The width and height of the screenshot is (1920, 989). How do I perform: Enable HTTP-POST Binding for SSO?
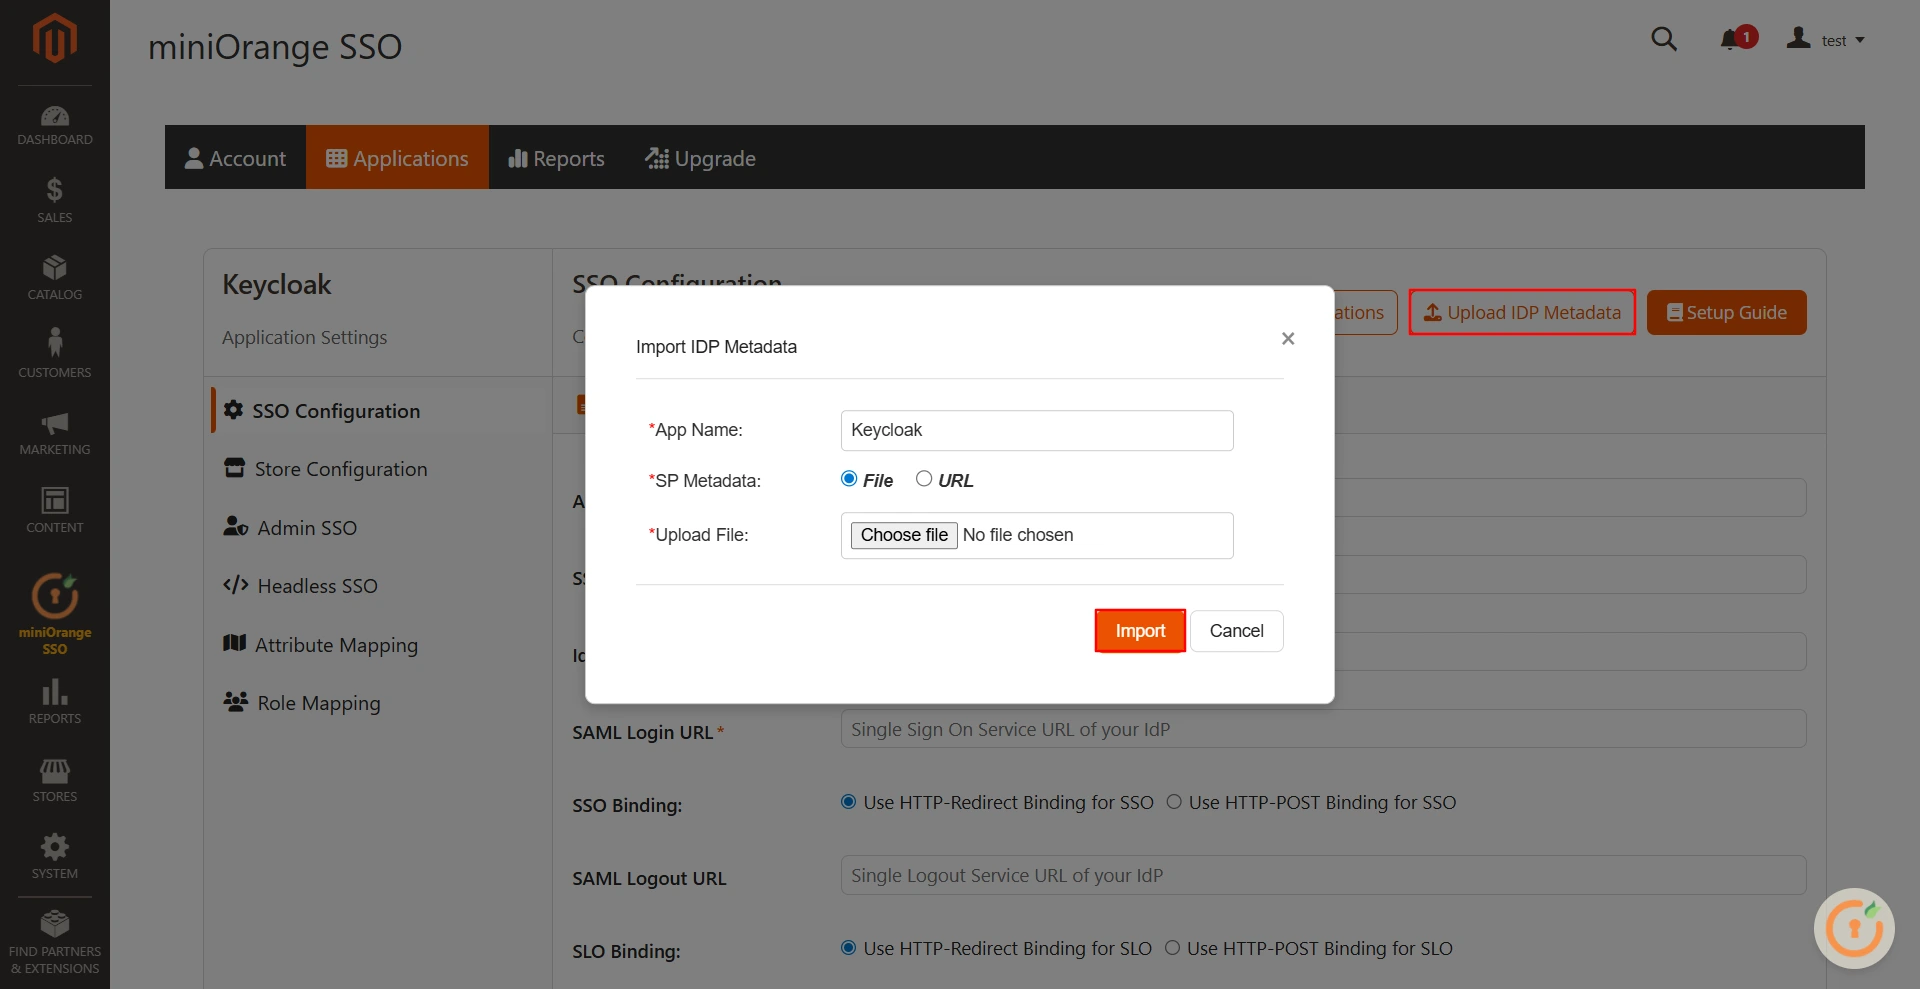[1173, 801]
